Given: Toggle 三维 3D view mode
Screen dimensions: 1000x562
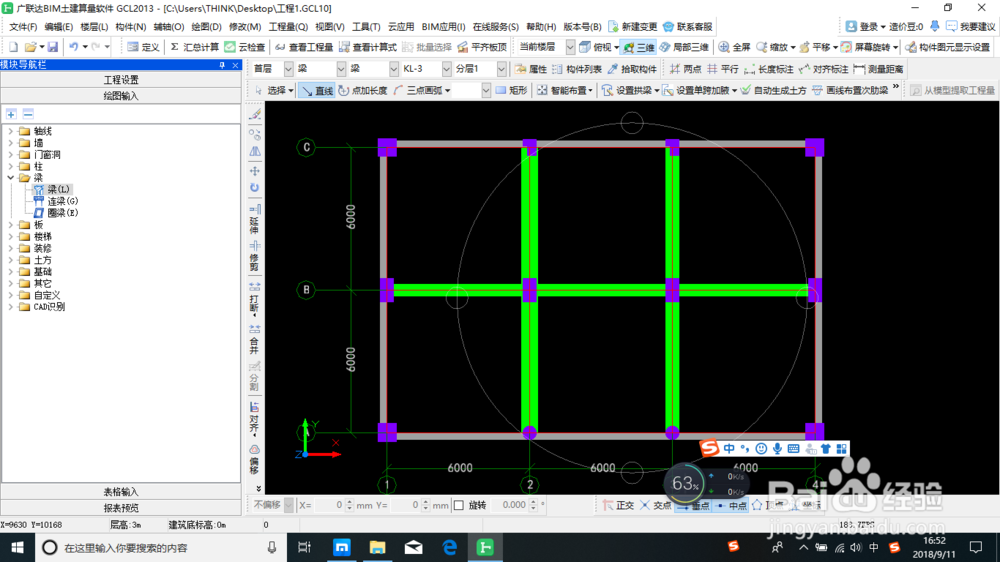Looking at the screenshot, I should coord(638,47).
